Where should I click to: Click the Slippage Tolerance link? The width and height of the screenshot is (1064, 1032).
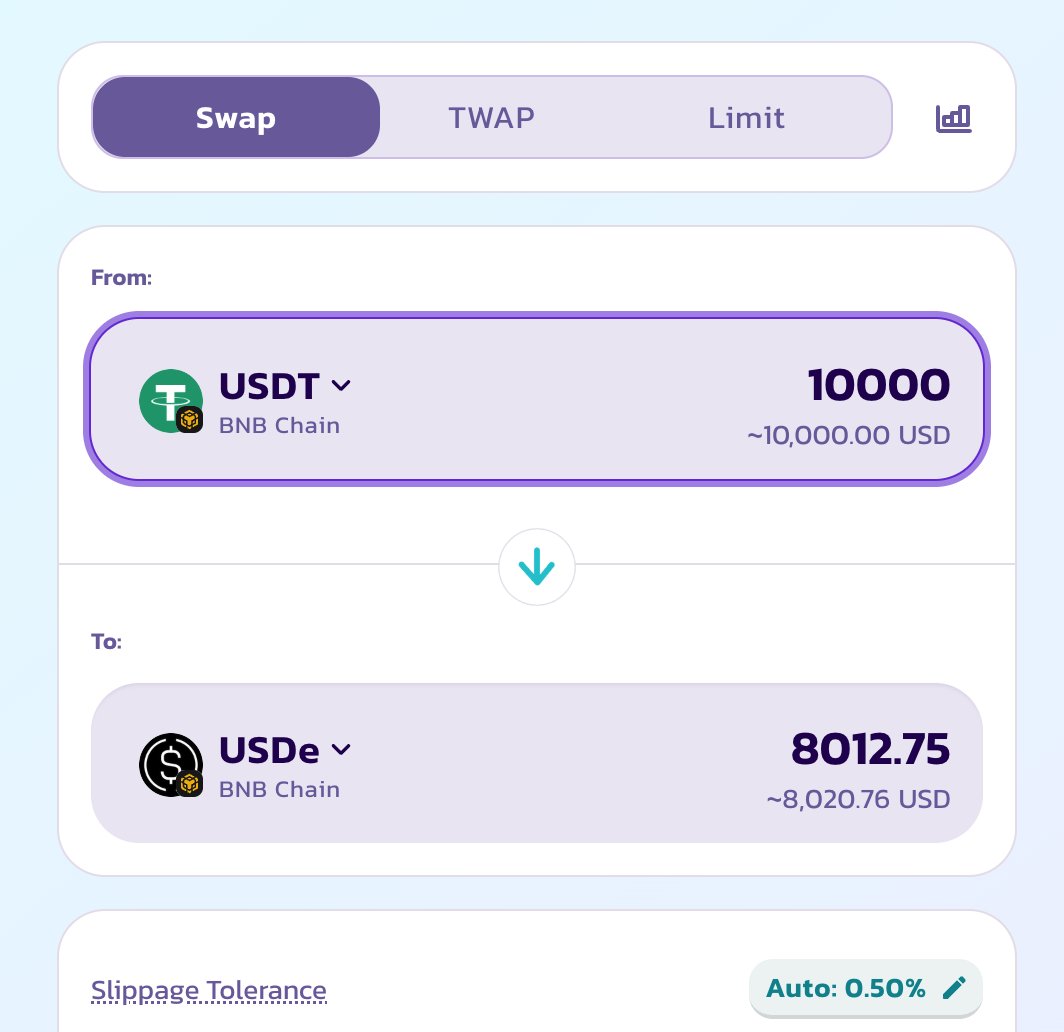click(x=209, y=991)
